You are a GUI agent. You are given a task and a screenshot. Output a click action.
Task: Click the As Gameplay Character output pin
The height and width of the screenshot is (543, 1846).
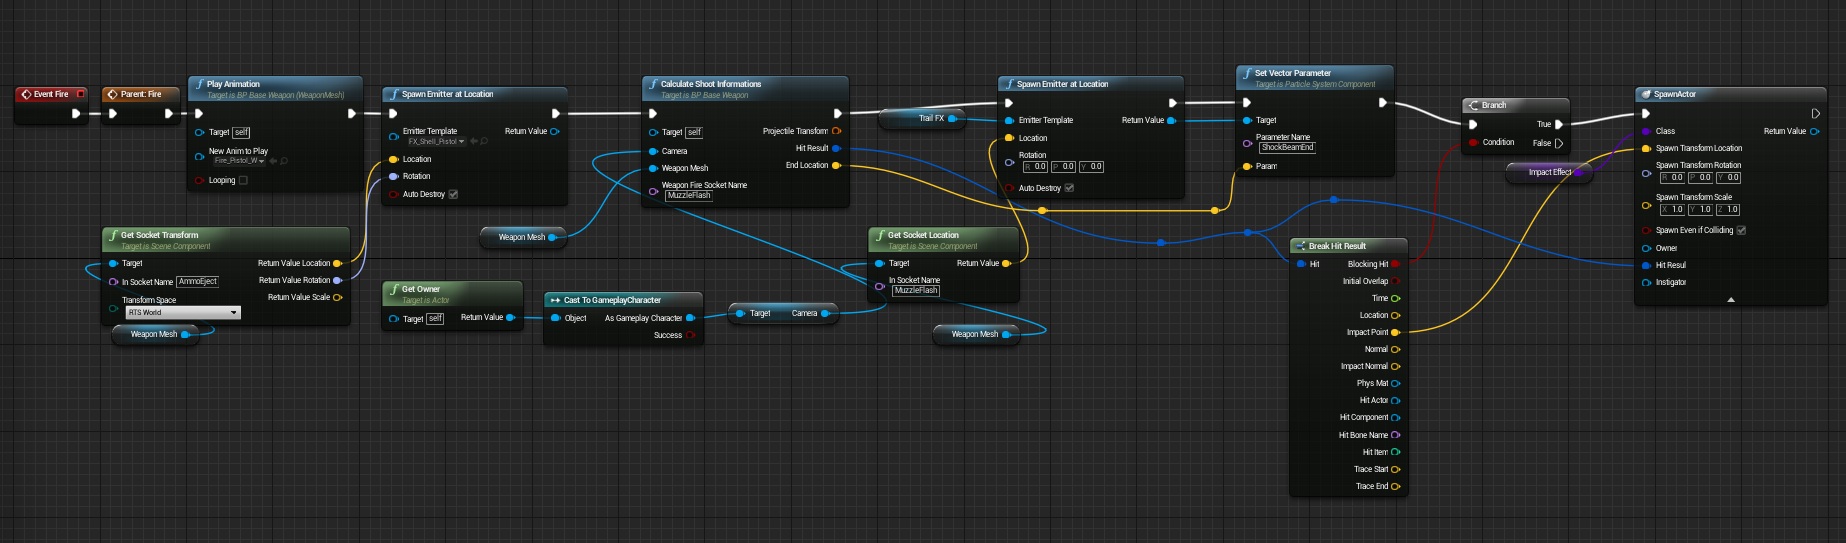[690, 318]
